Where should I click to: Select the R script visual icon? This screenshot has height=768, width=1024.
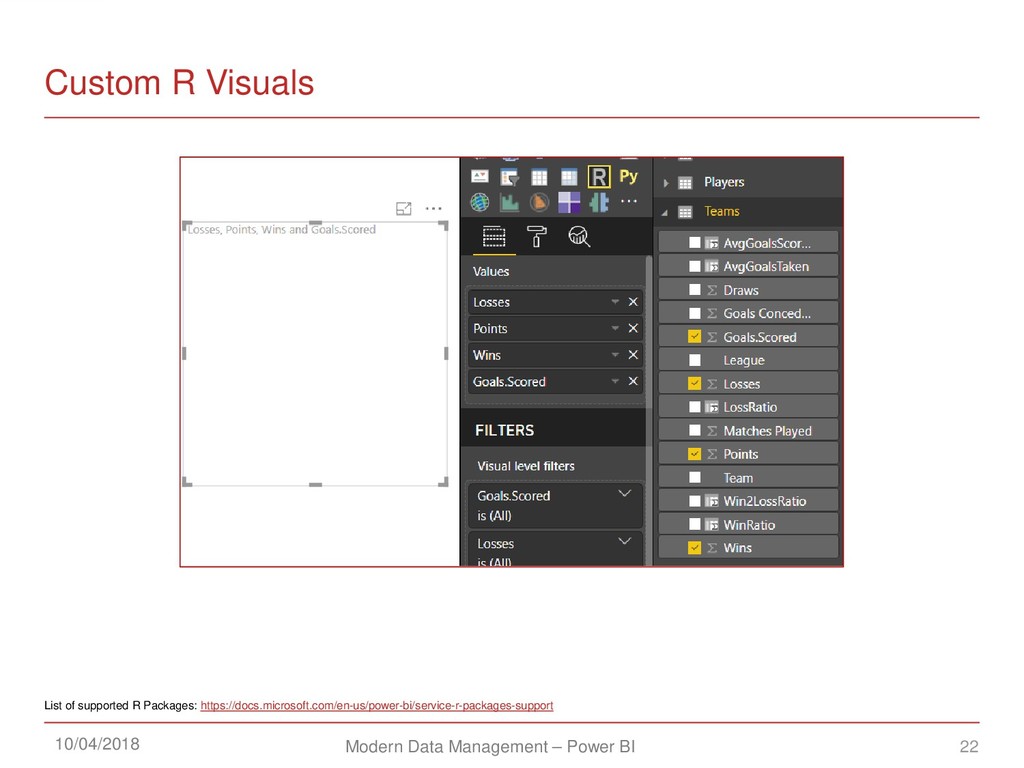(599, 176)
